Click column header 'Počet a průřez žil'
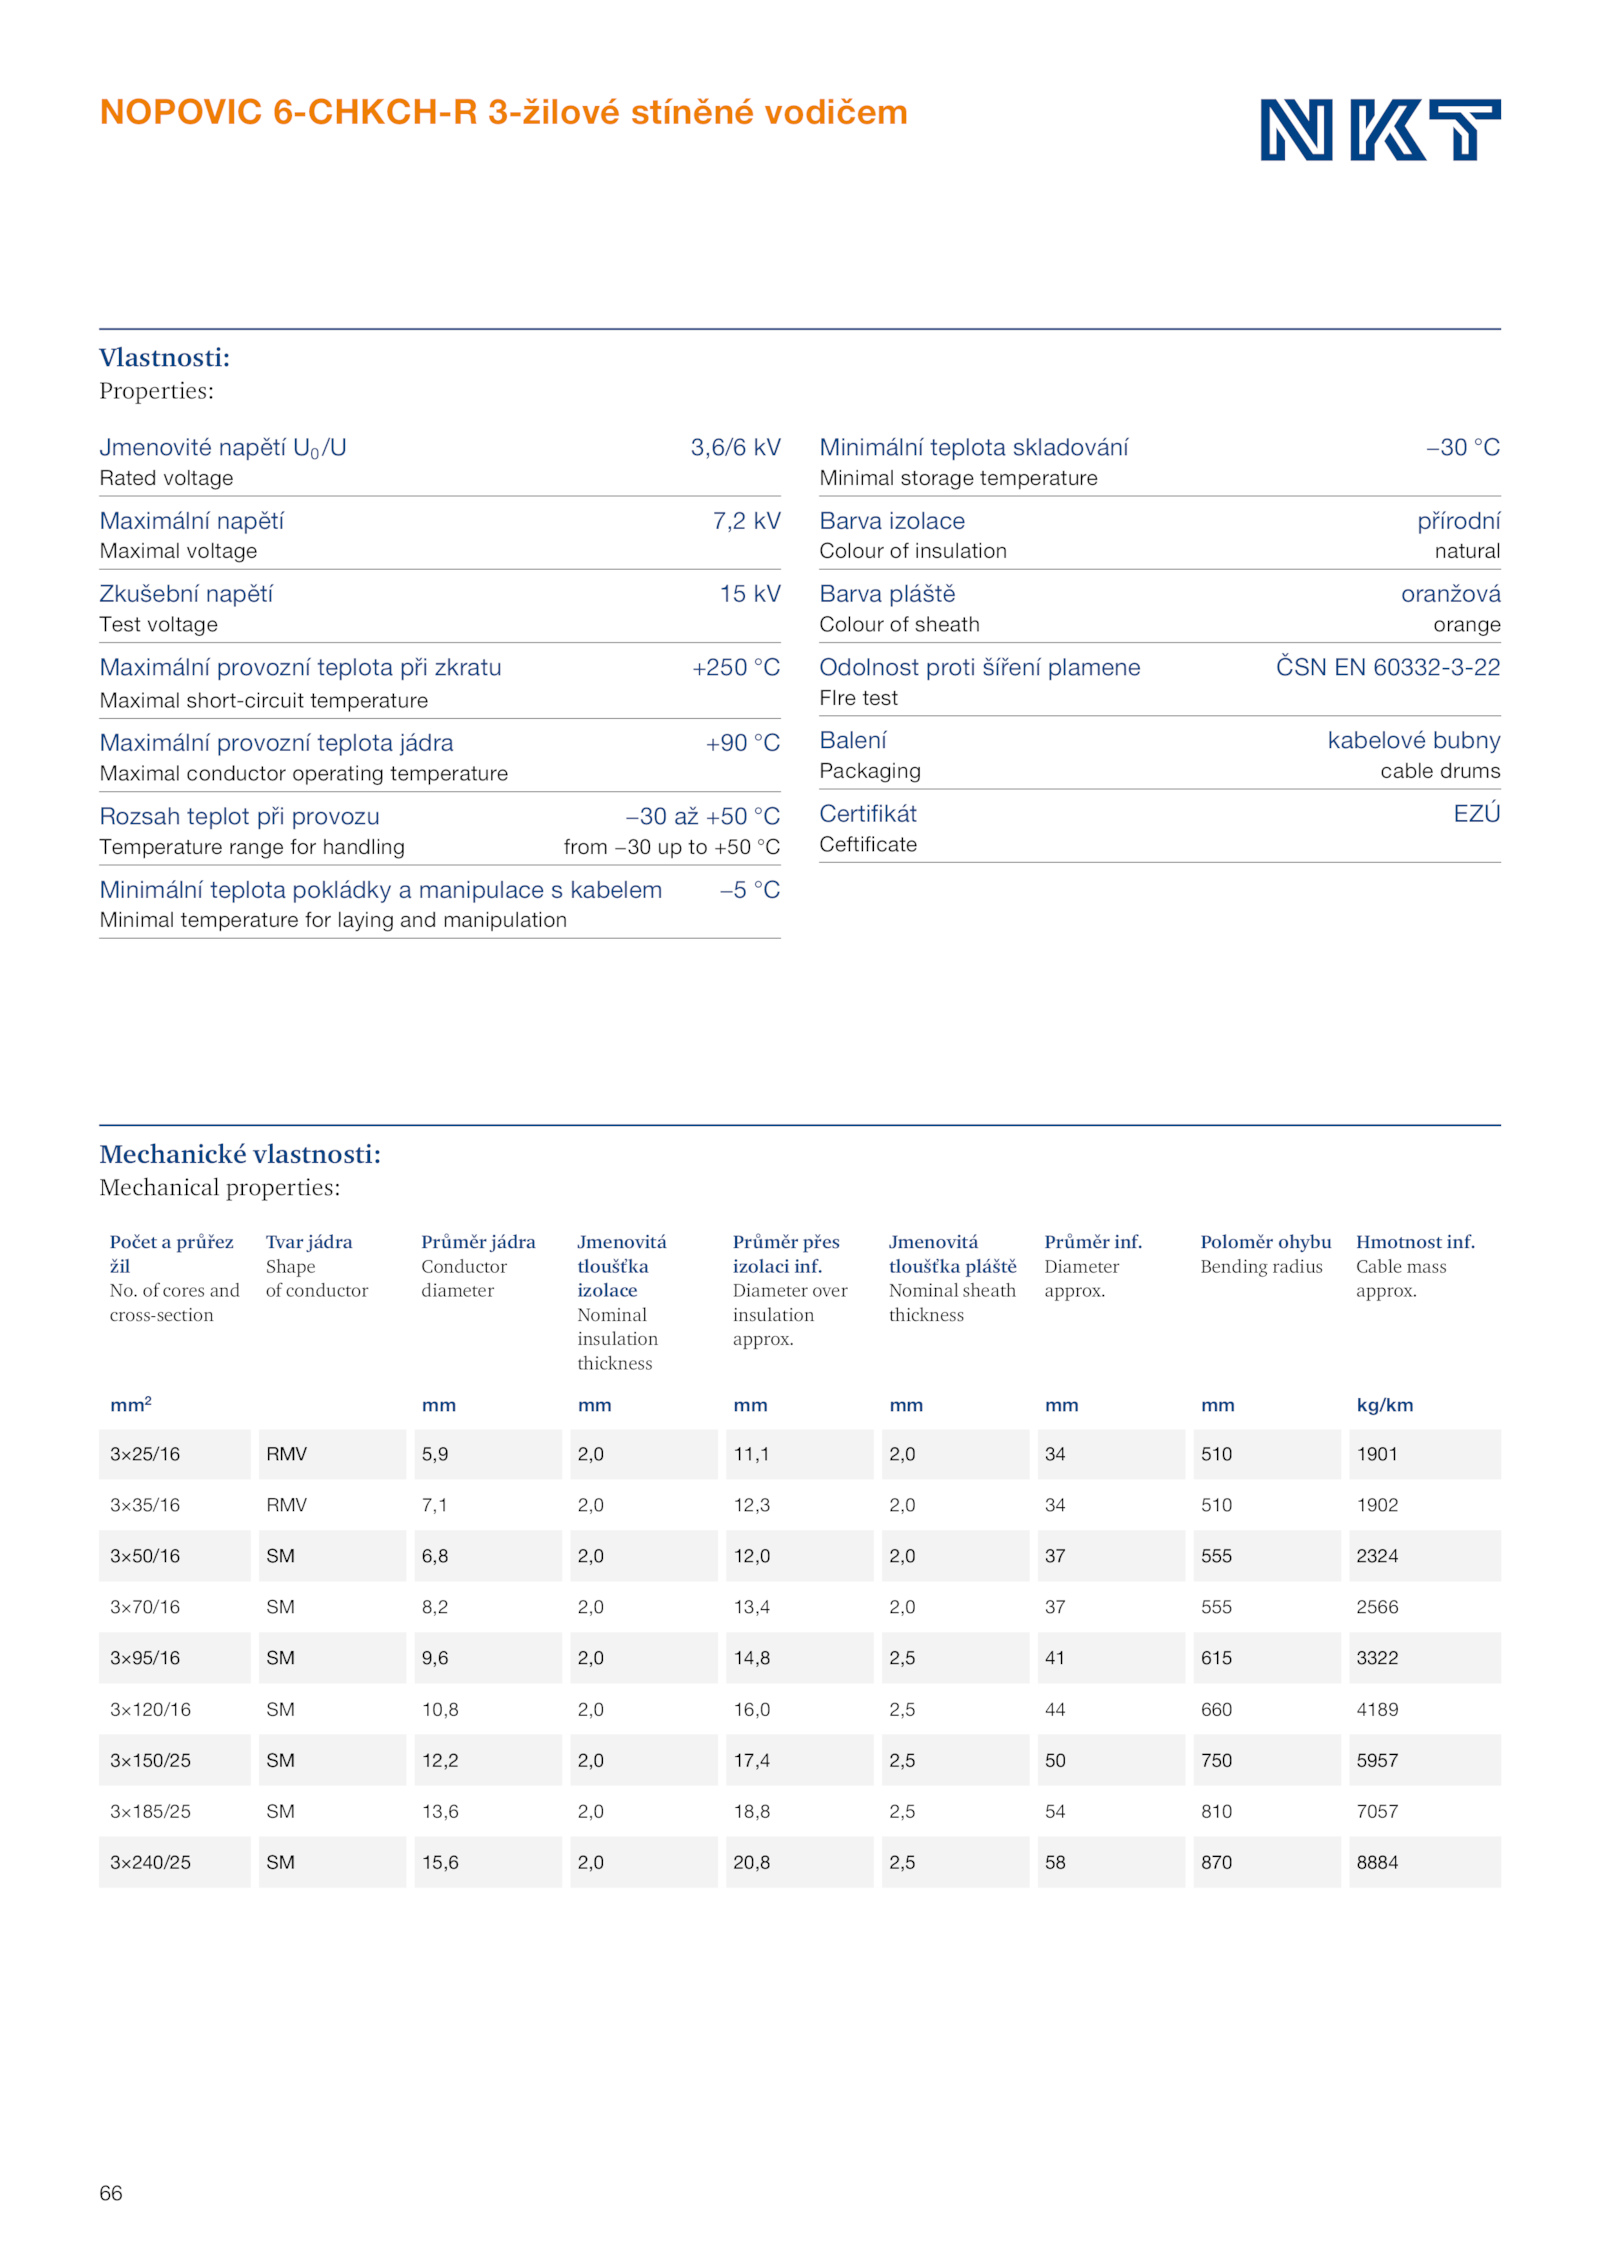1600x2263 pixels. click(x=172, y=1254)
